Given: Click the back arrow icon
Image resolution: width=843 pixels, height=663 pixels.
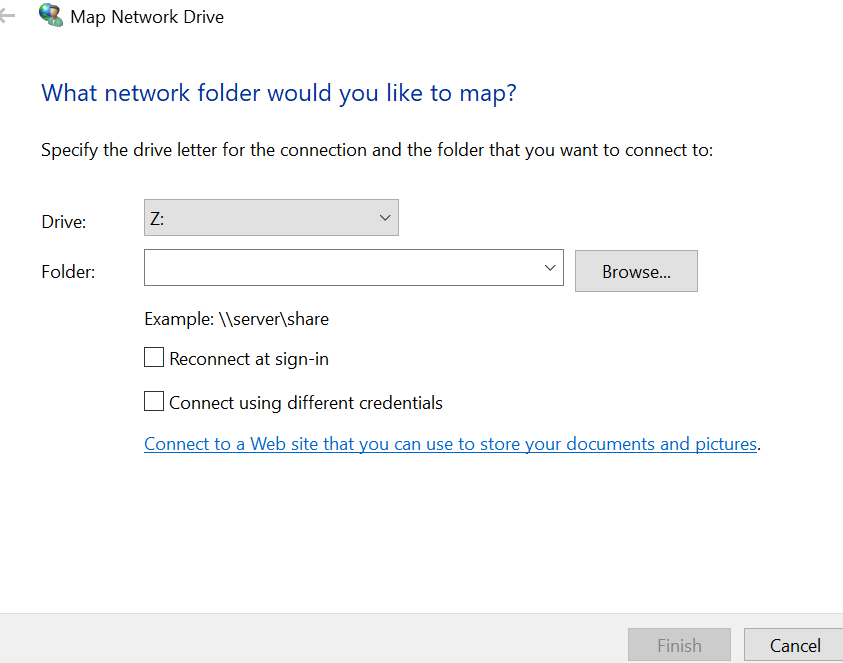Looking at the screenshot, I should (x=6, y=16).
